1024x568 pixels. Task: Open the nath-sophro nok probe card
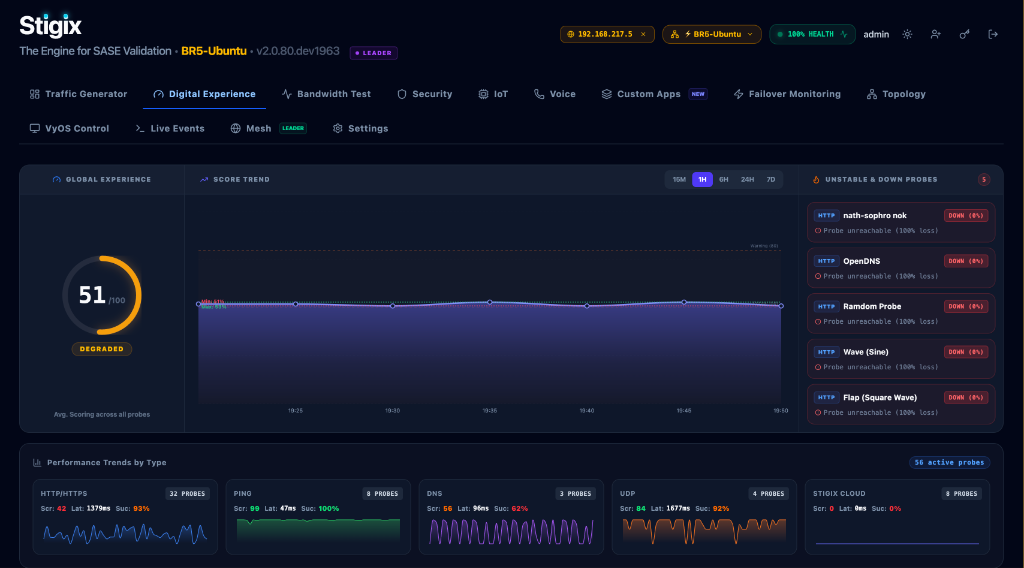(901, 222)
